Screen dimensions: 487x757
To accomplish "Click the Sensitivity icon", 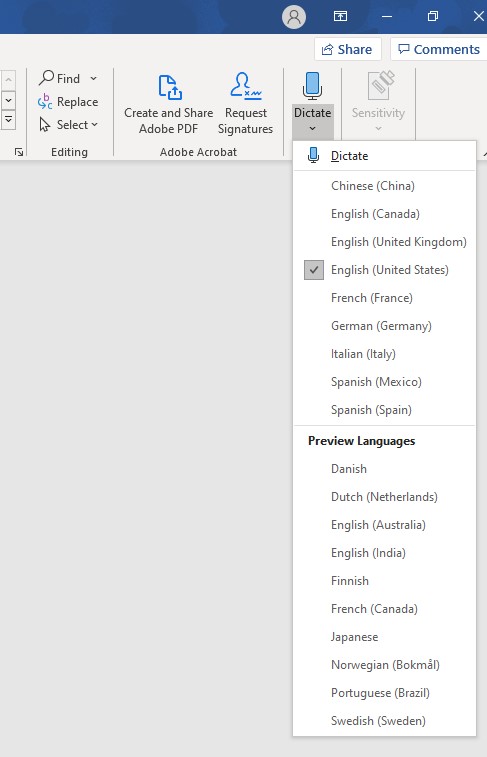I will 381,85.
